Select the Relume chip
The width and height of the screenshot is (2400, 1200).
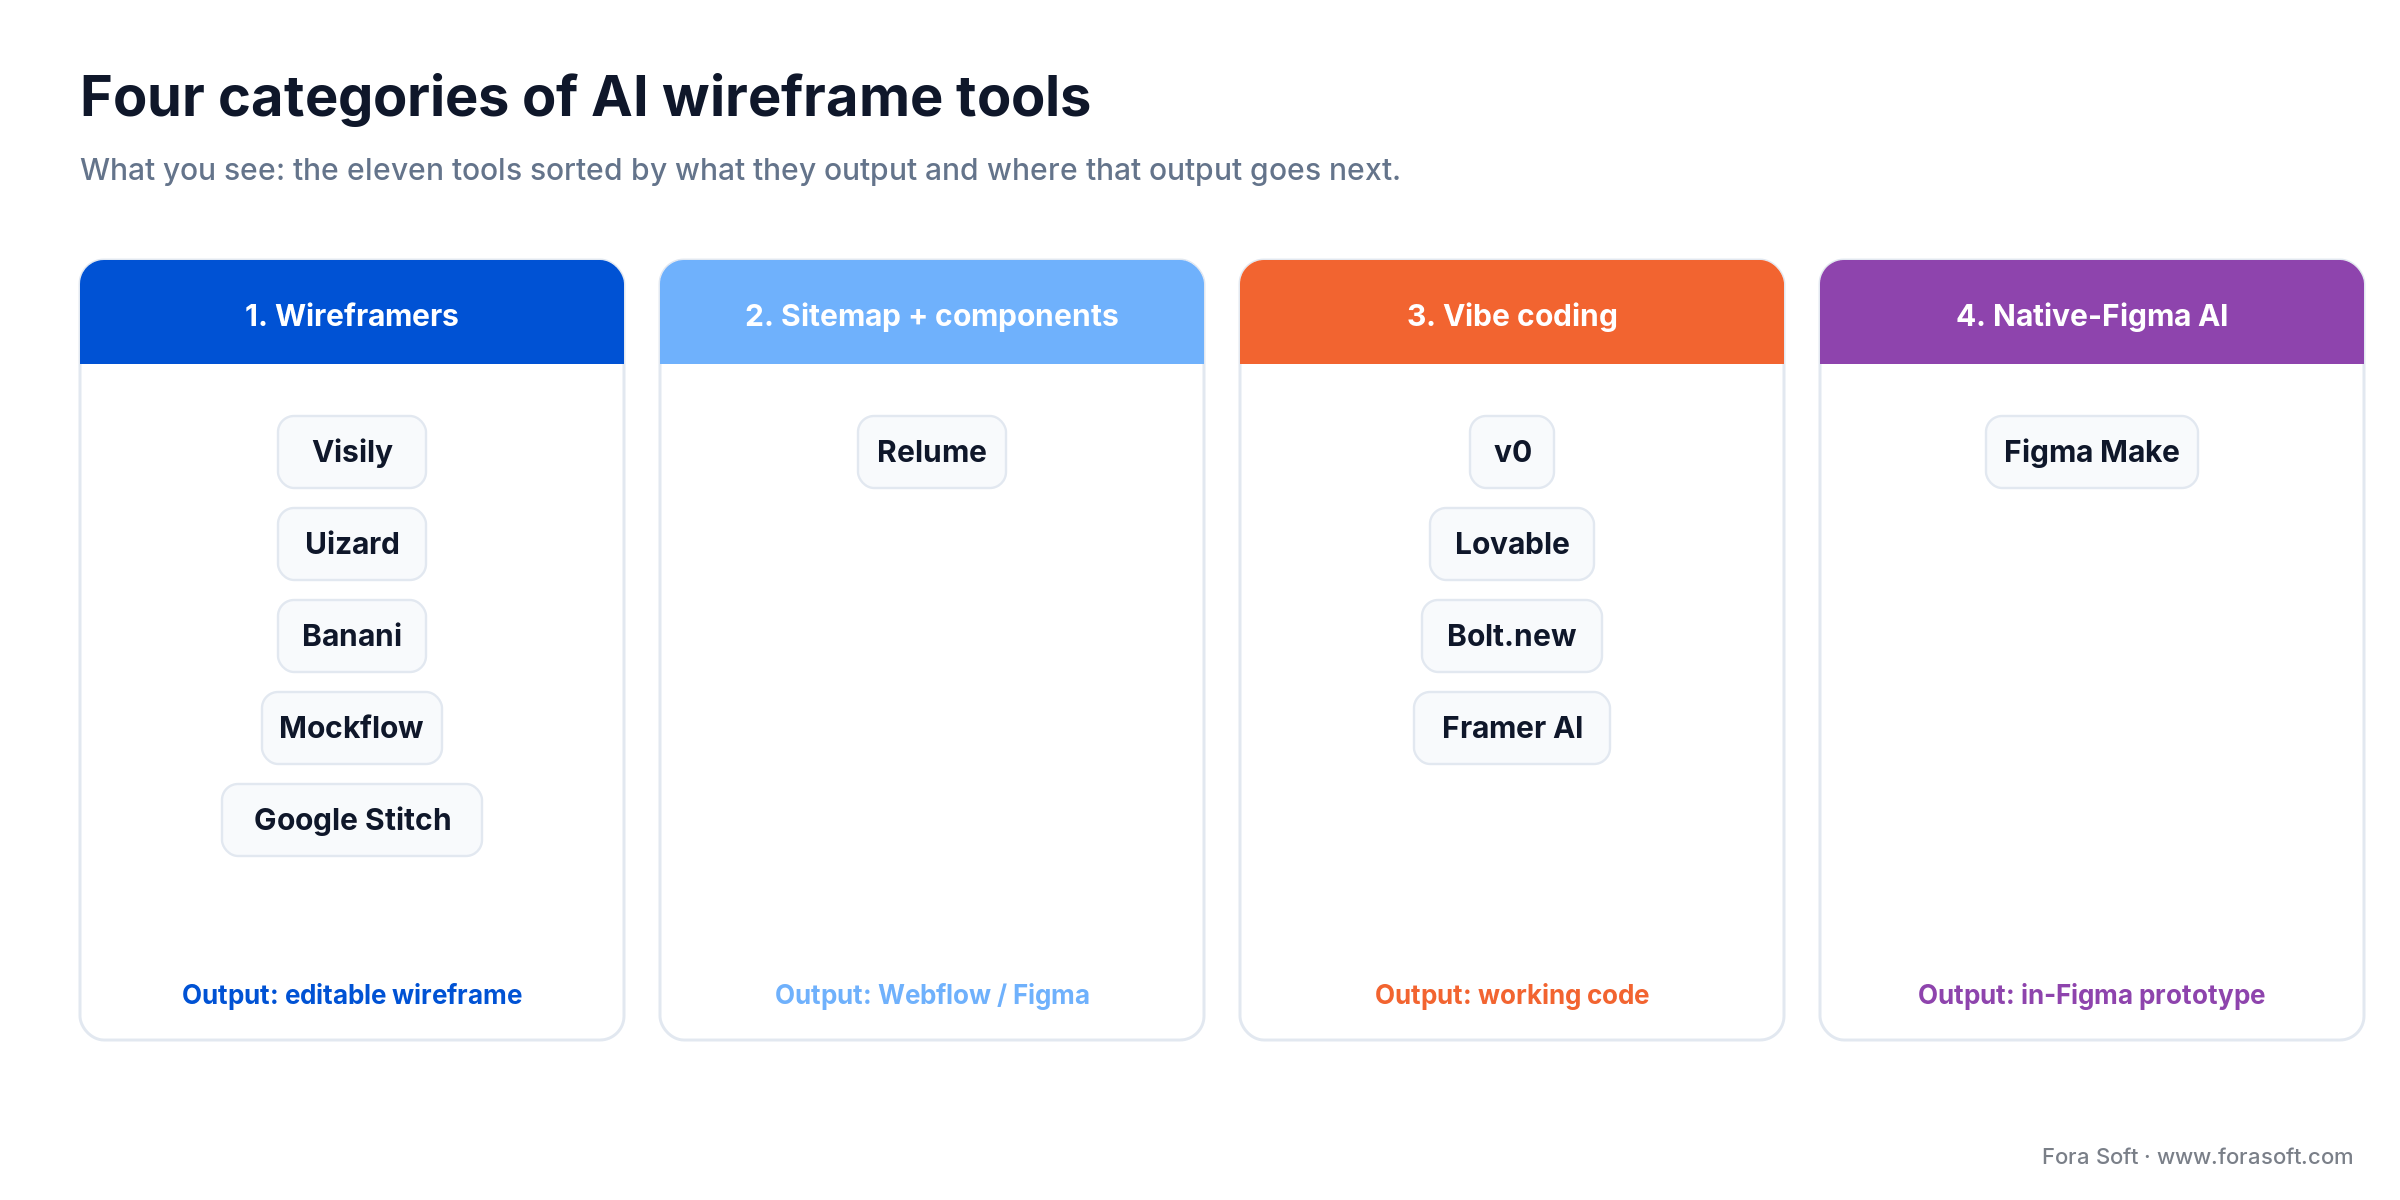932,452
